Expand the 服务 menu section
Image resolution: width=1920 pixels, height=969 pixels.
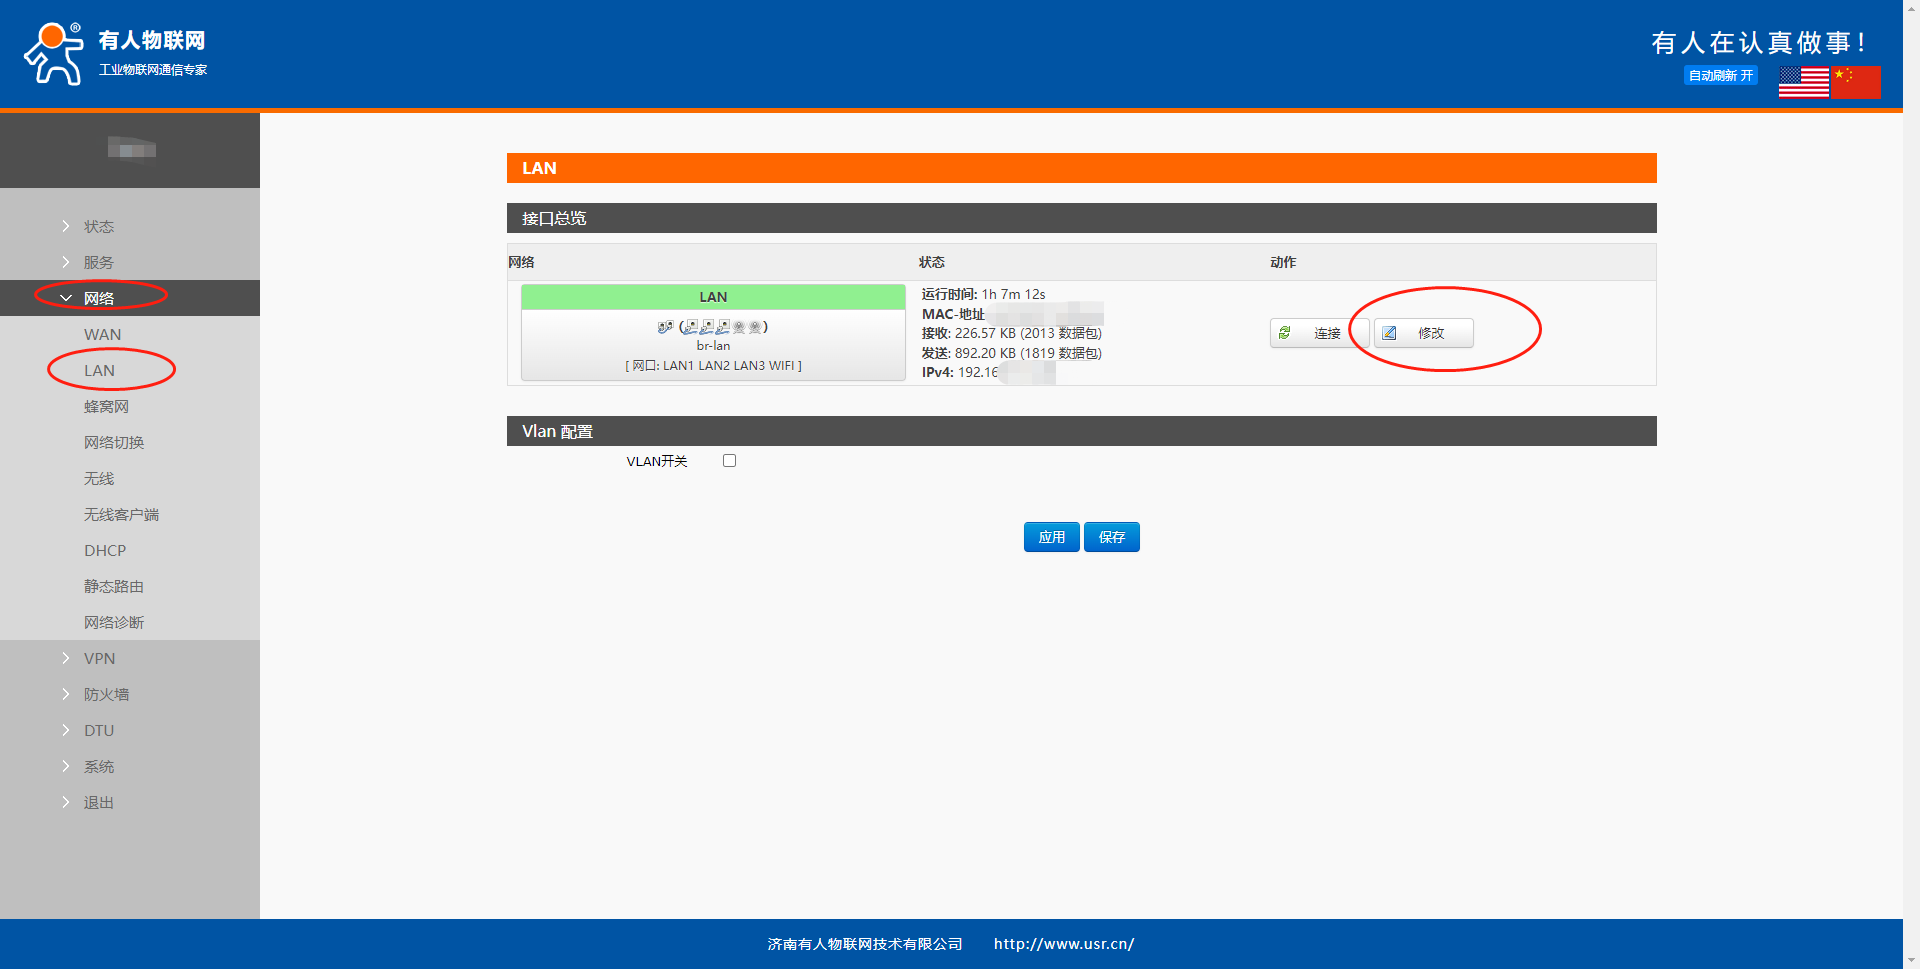pos(98,263)
